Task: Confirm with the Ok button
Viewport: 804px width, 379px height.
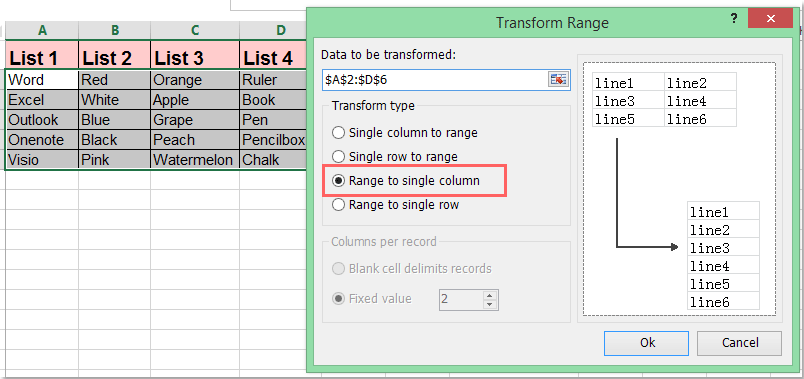Action: [x=646, y=343]
